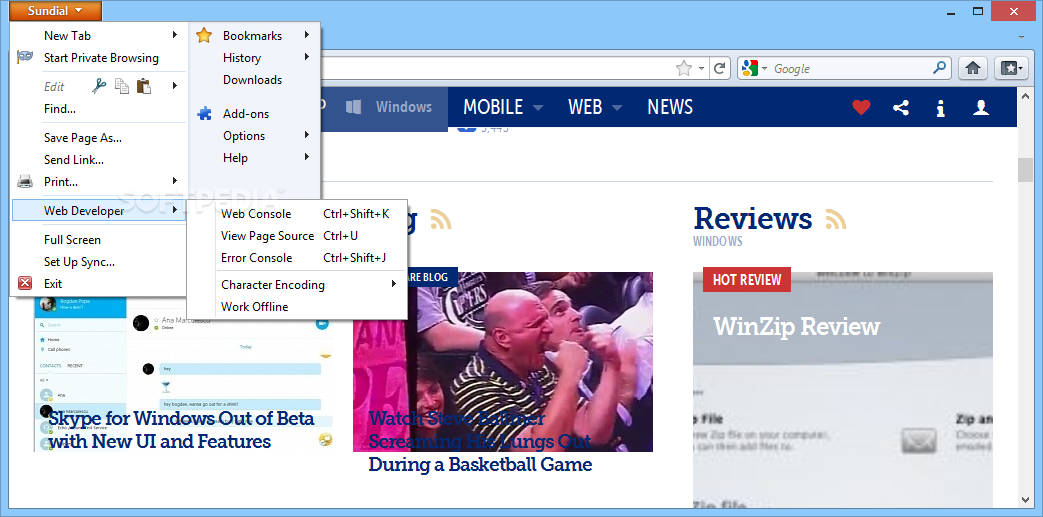Click the Copy icon in Edit row
This screenshot has height=517, width=1043.
tap(121, 85)
